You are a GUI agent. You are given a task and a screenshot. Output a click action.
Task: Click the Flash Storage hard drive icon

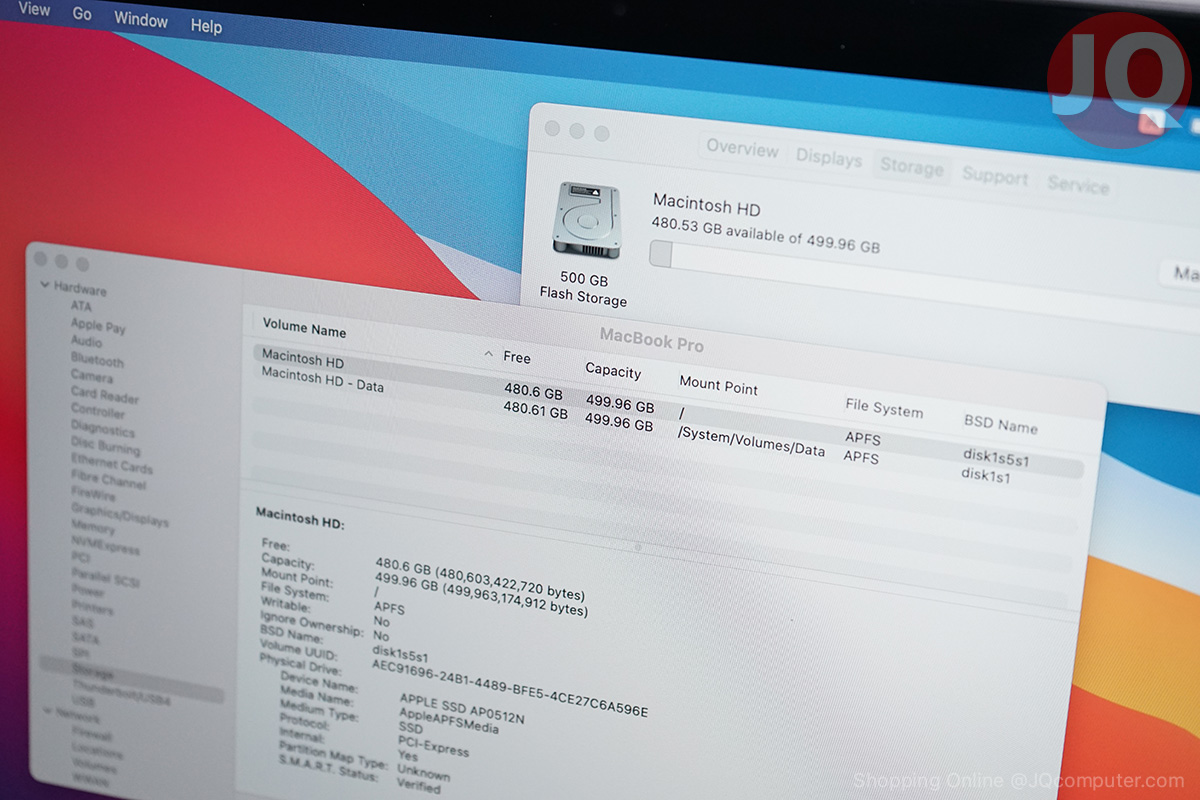click(586, 221)
